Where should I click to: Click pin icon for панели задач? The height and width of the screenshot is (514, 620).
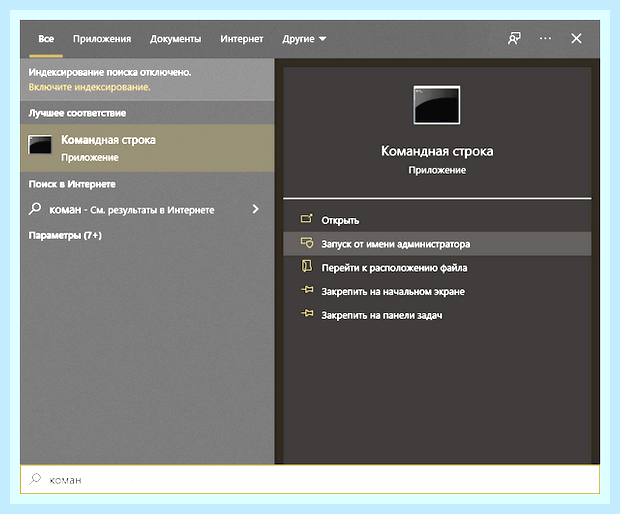tap(307, 314)
